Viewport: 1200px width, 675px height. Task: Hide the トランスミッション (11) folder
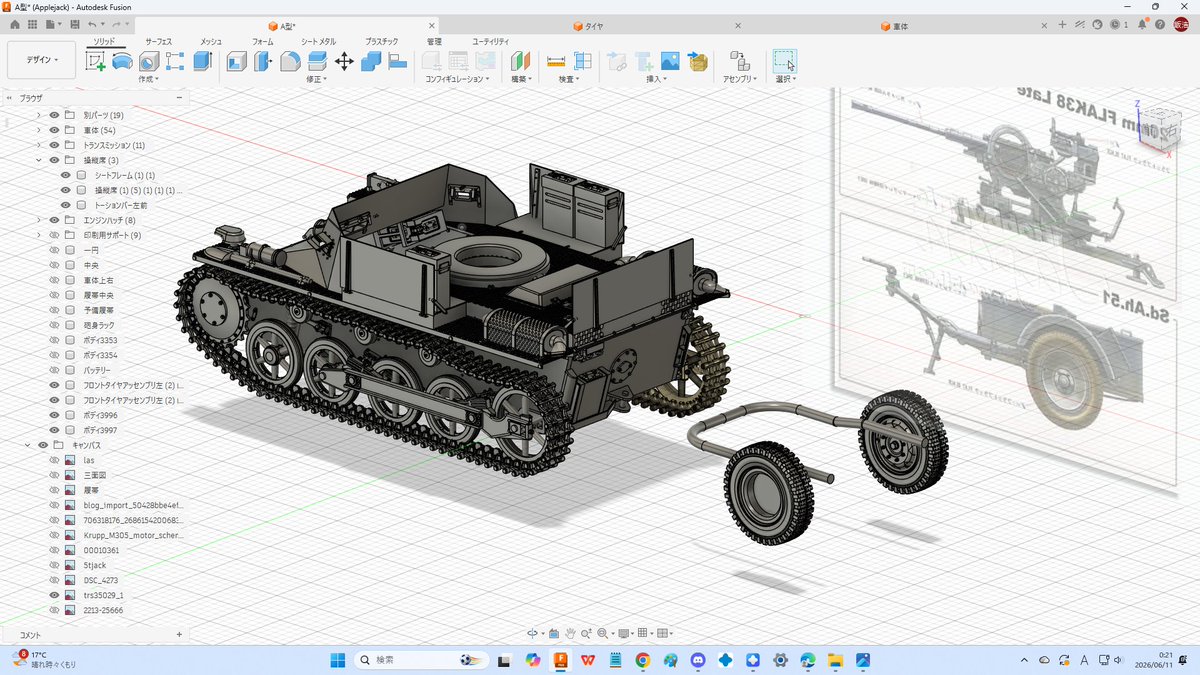[54, 145]
